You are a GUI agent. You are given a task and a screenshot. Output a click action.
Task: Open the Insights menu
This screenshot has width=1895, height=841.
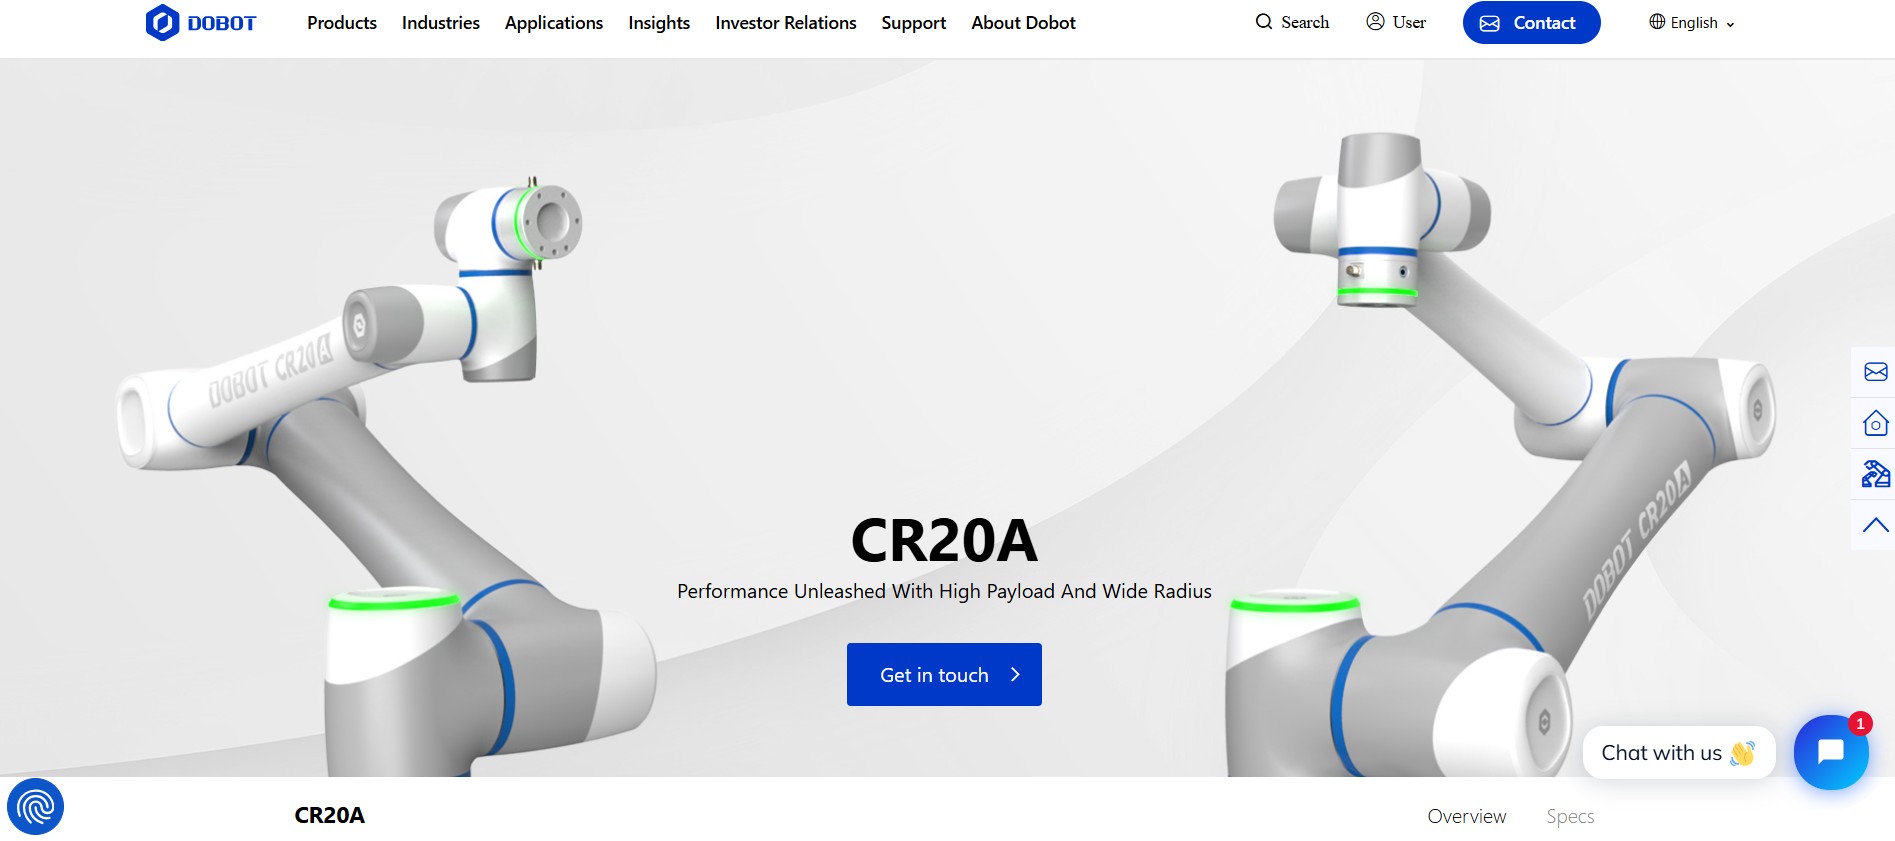[x=659, y=23]
